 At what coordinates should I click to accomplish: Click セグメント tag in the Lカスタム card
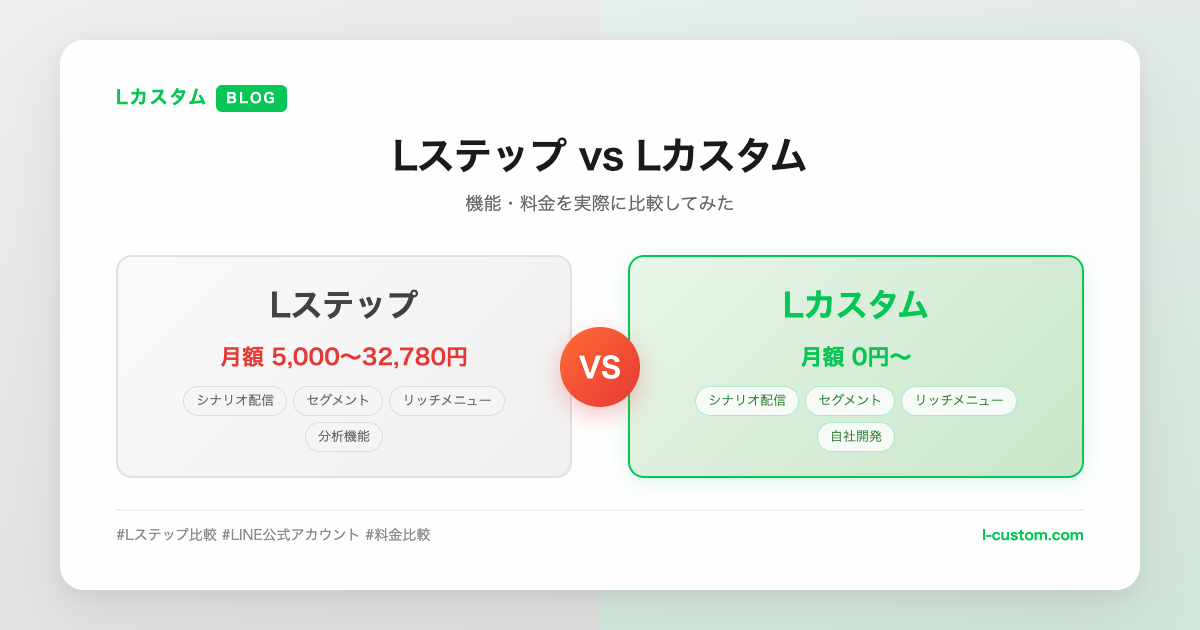pyautogui.click(x=850, y=401)
